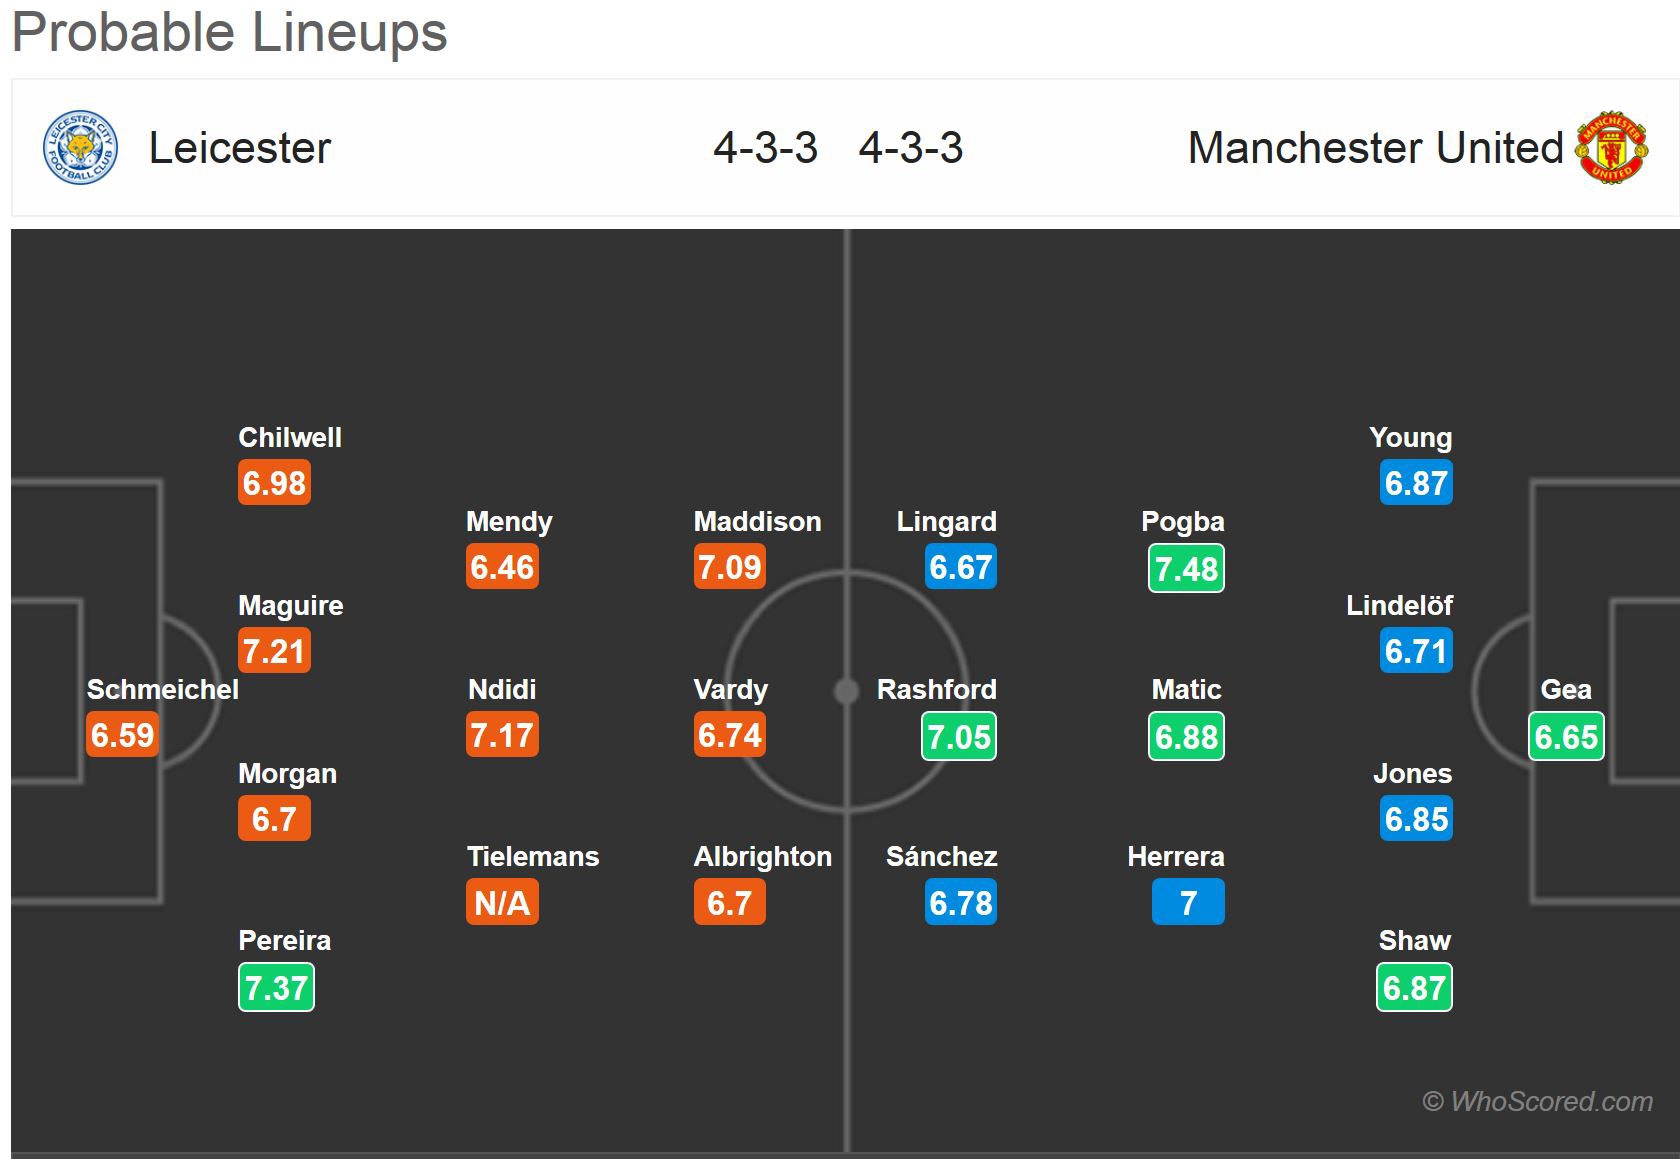Click the Chilwell player name
1680x1159 pixels.
290,437
